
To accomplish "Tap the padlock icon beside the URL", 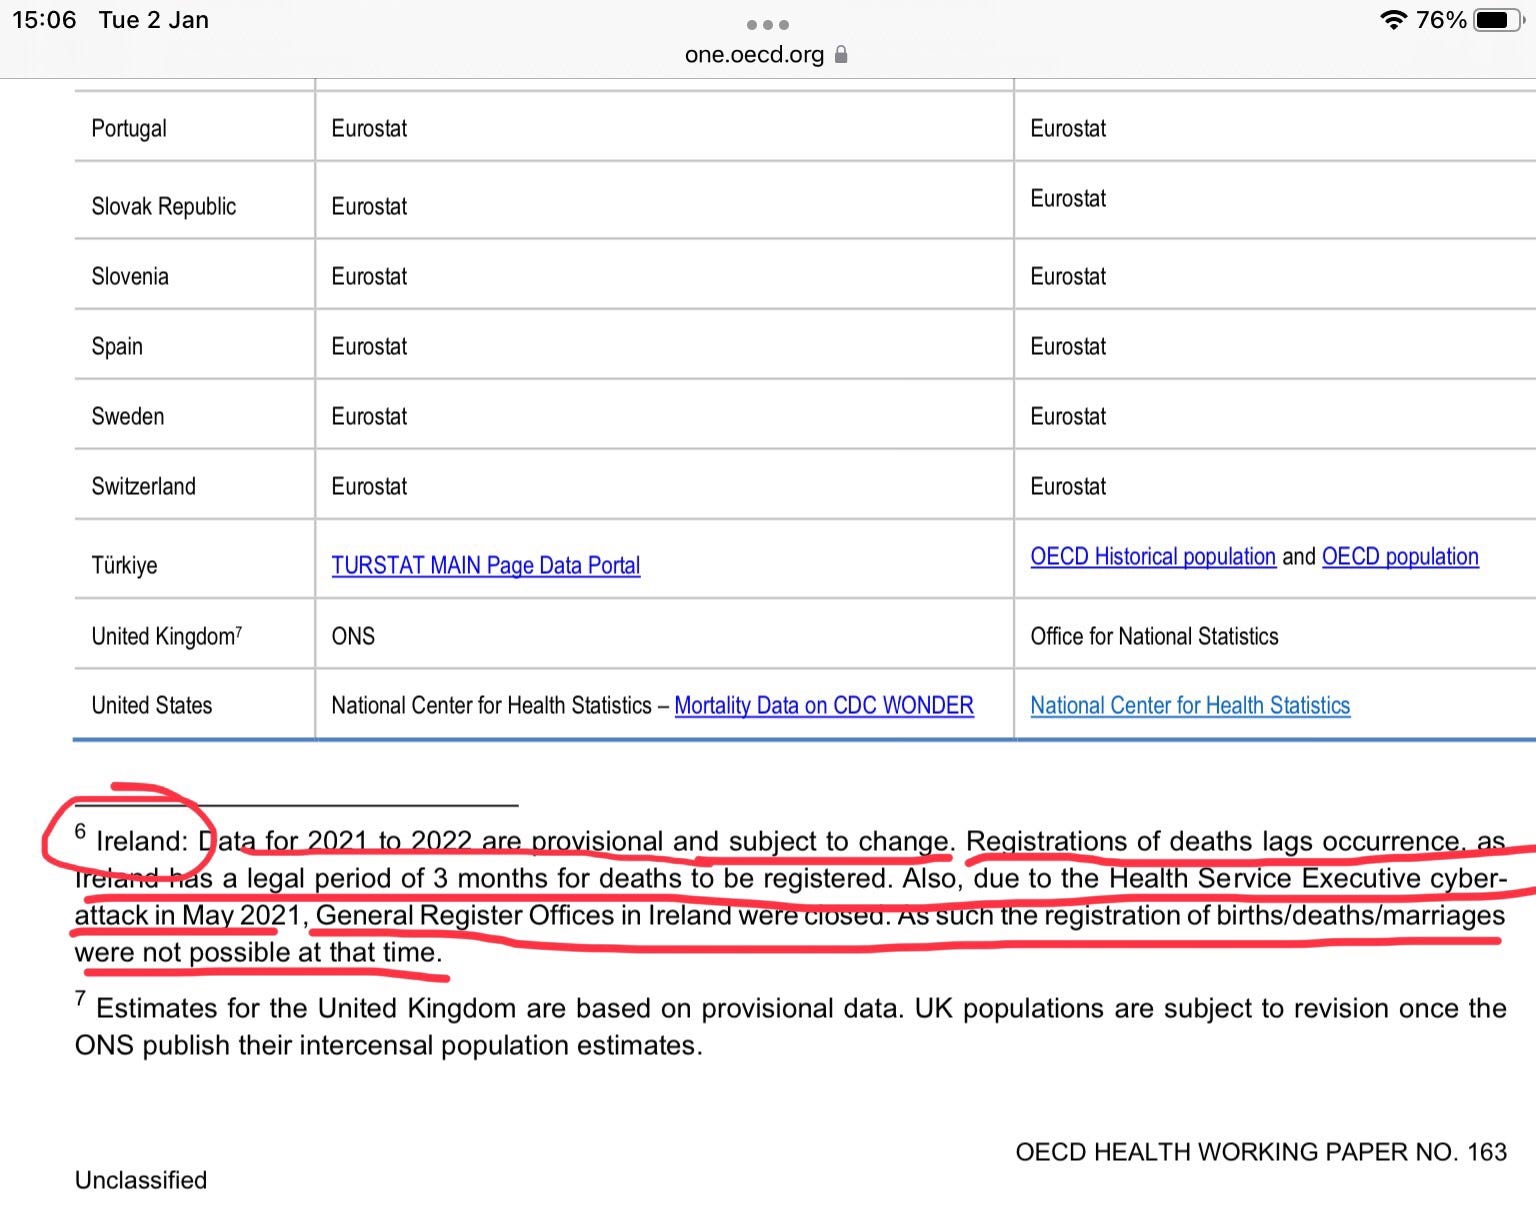I will [x=841, y=54].
